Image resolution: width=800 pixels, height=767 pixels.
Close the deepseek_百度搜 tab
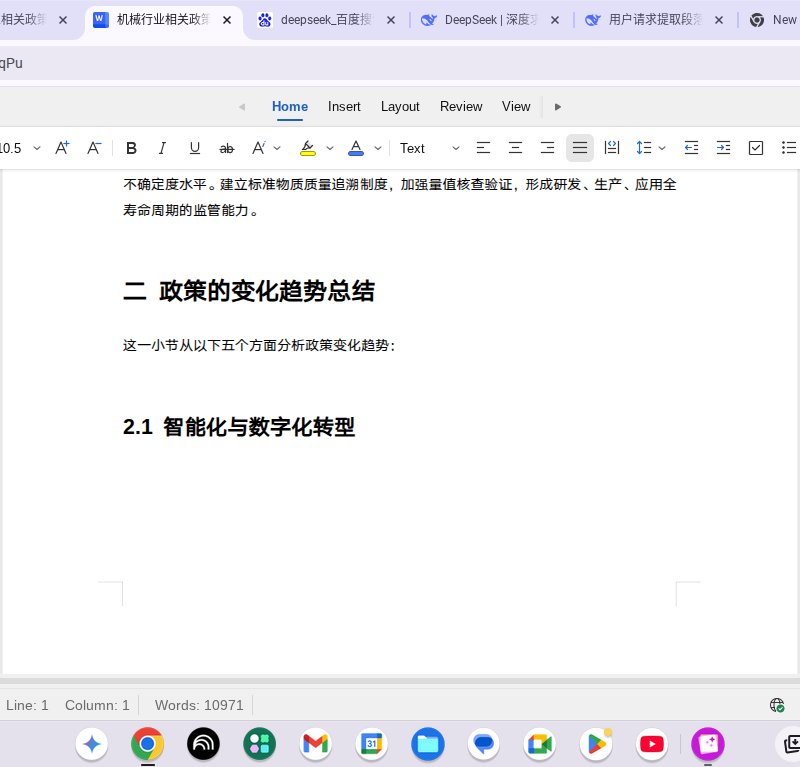(391, 20)
